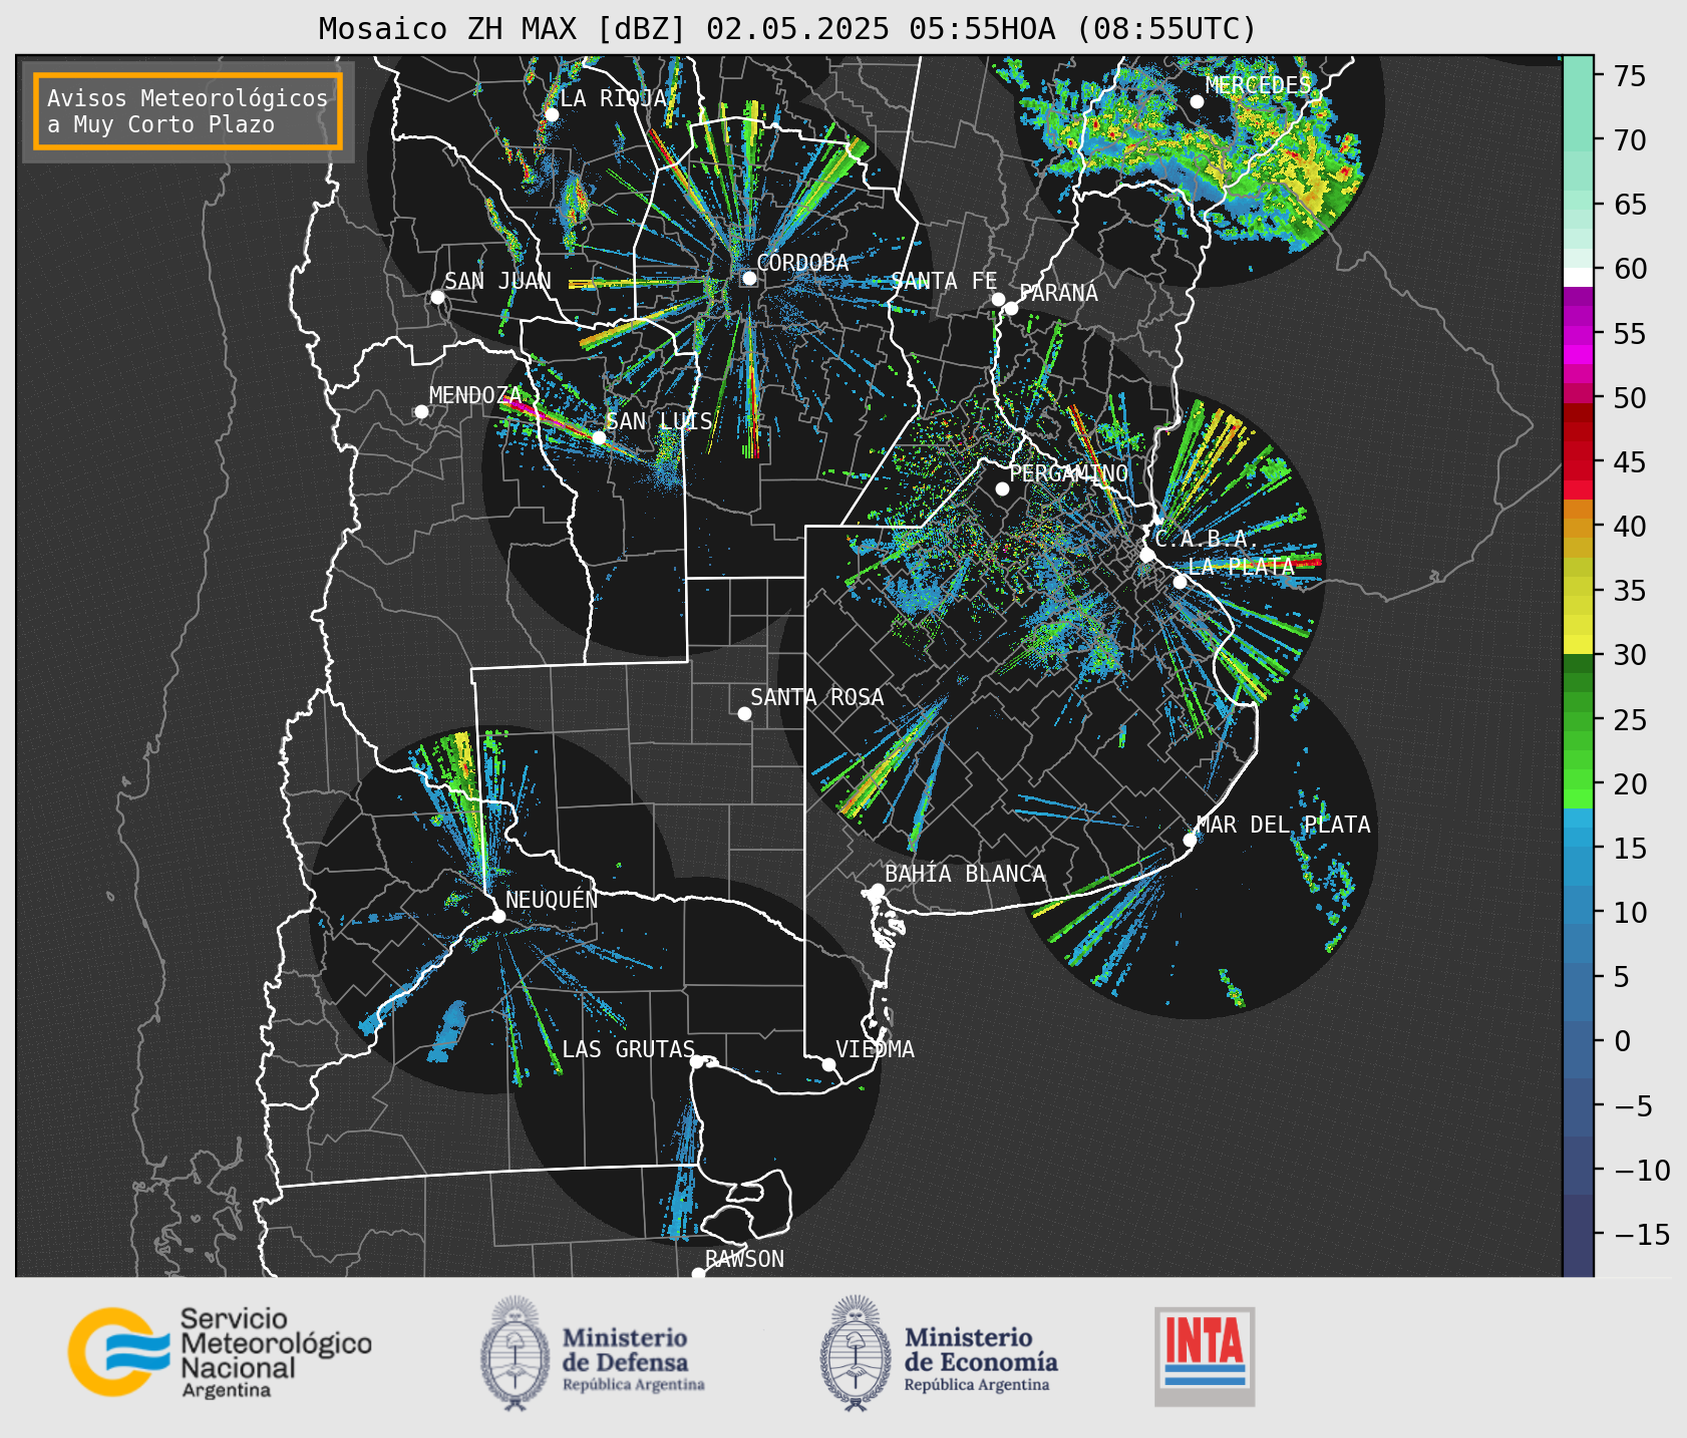Click the Mercedes city marker dot
The image size is (1687, 1438).
click(1196, 101)
